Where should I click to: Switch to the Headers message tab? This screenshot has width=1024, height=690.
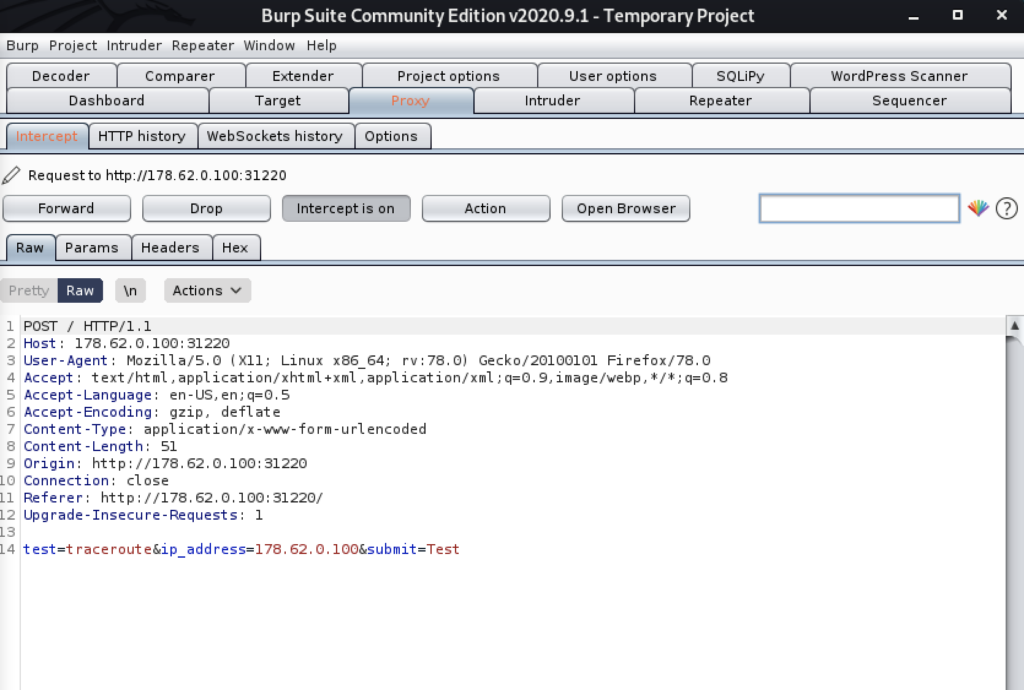coord(170,247)
